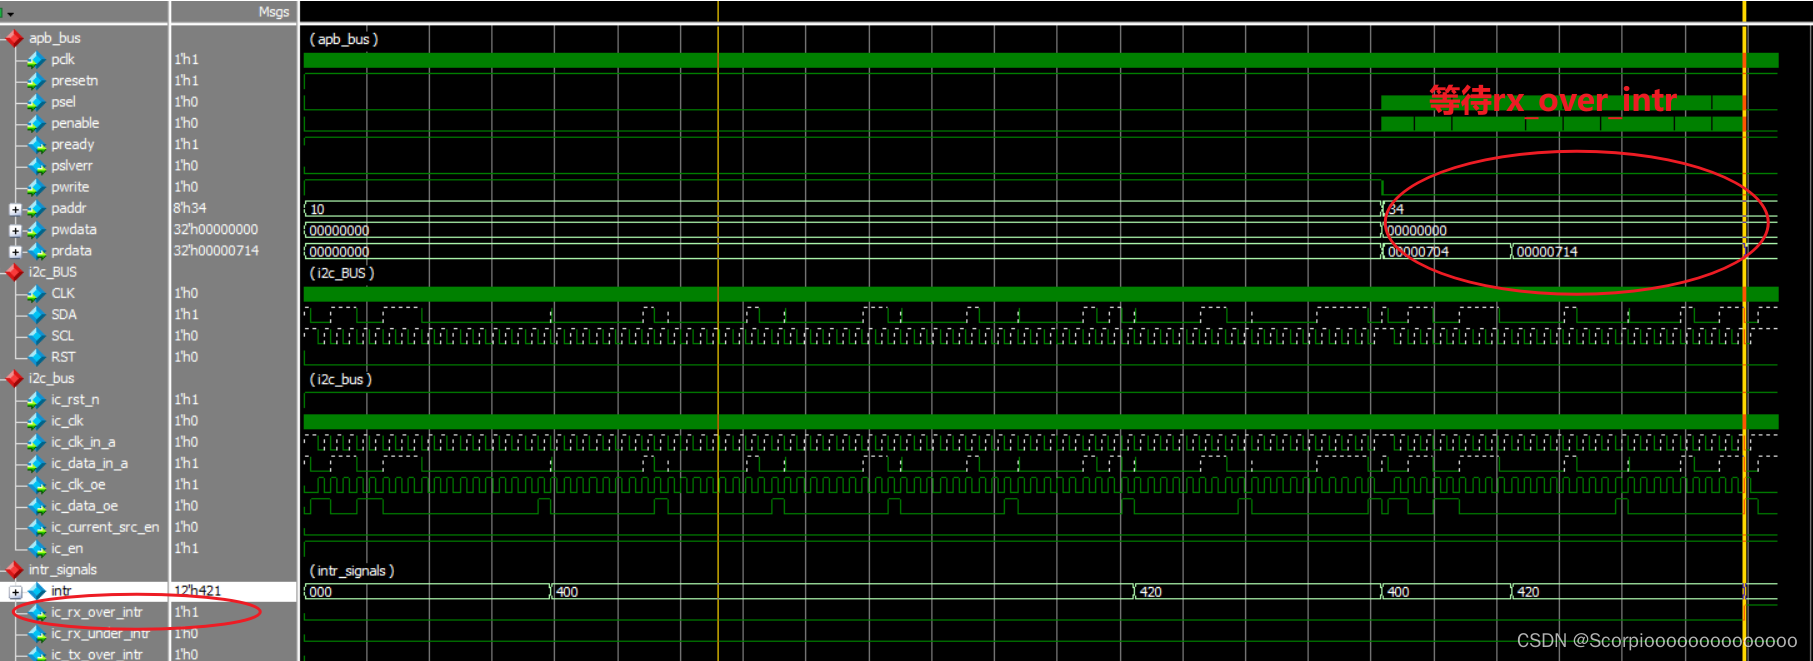Select the ic_rx_under_intr signal name
This screenshot has width=1813, height=661.
(x=100, y=634)
